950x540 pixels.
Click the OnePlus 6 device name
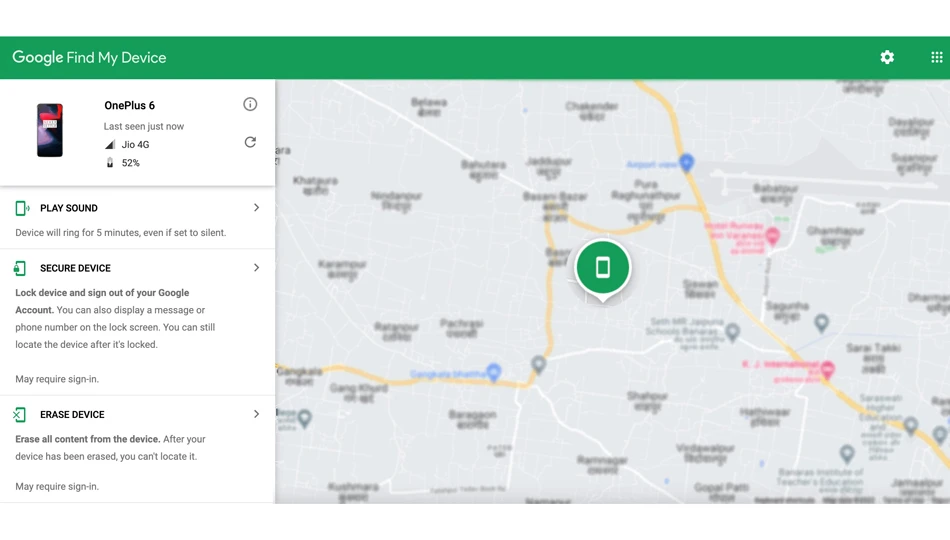[x=130, y=105]
